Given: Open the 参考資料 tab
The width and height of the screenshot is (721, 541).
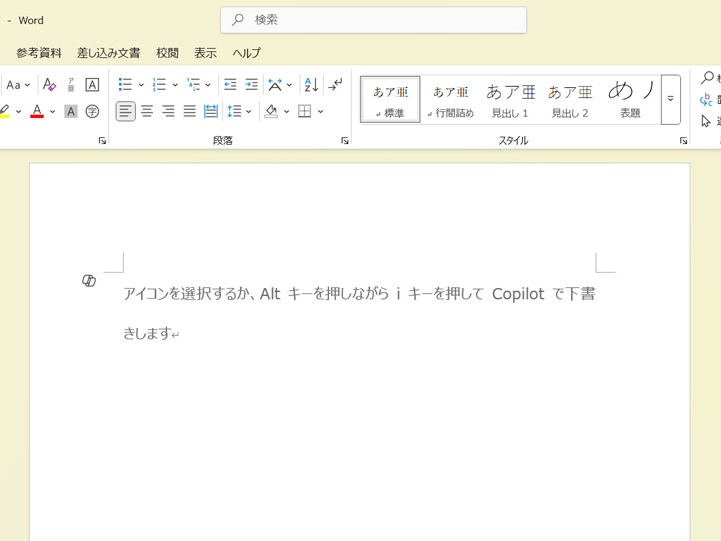Looking at the screenshot, I should click(39, 53).
